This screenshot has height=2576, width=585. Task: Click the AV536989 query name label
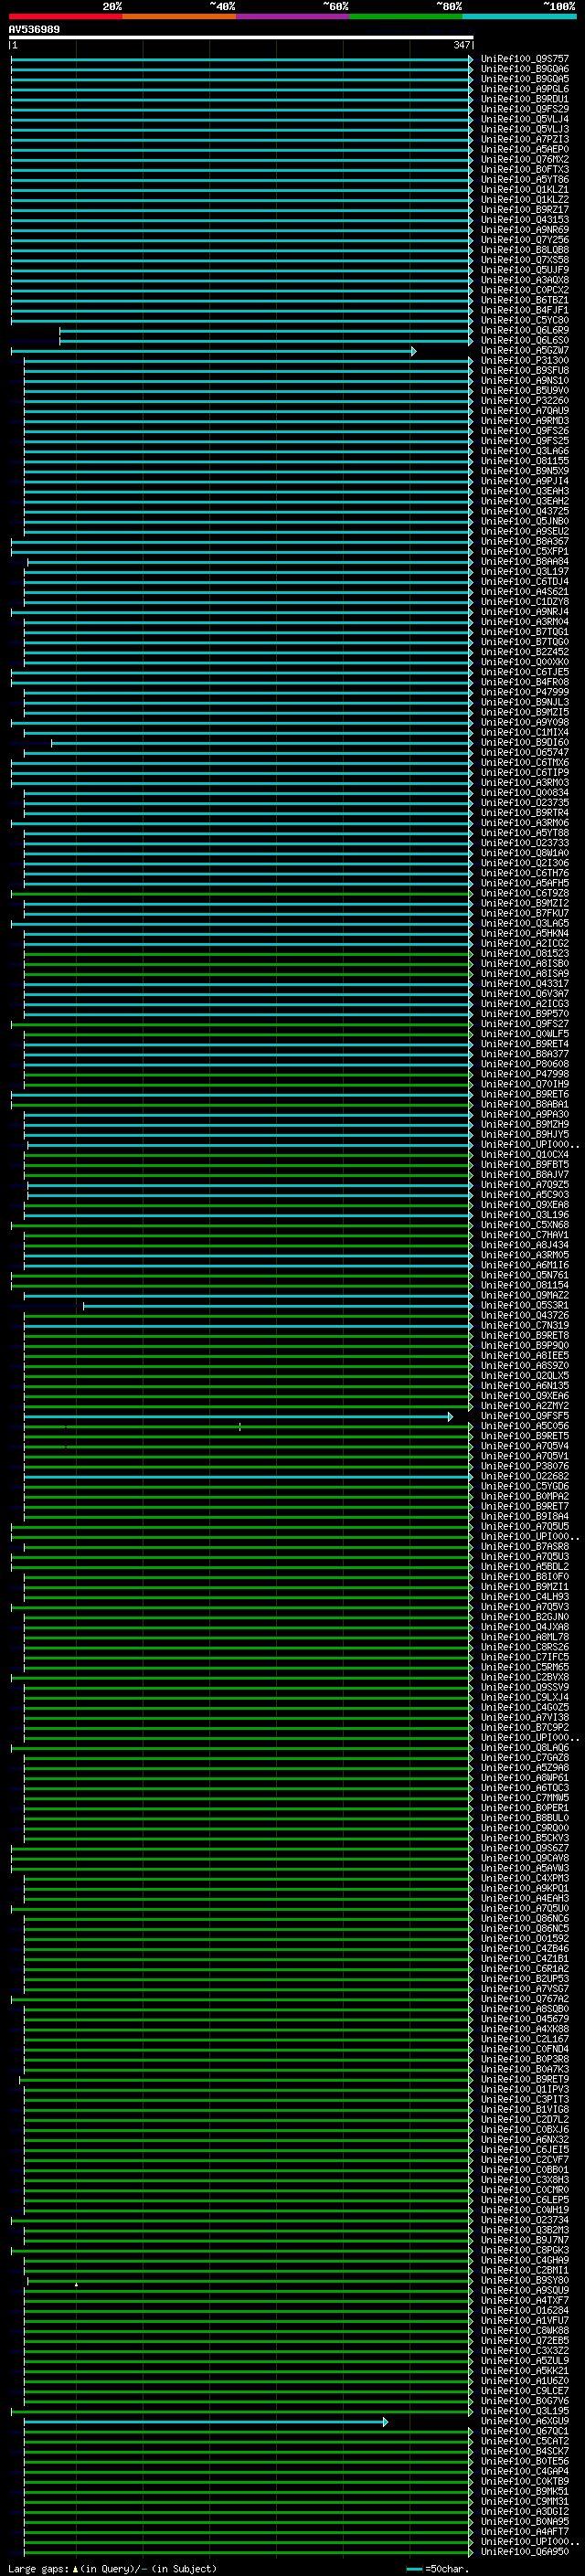(34, 30)
